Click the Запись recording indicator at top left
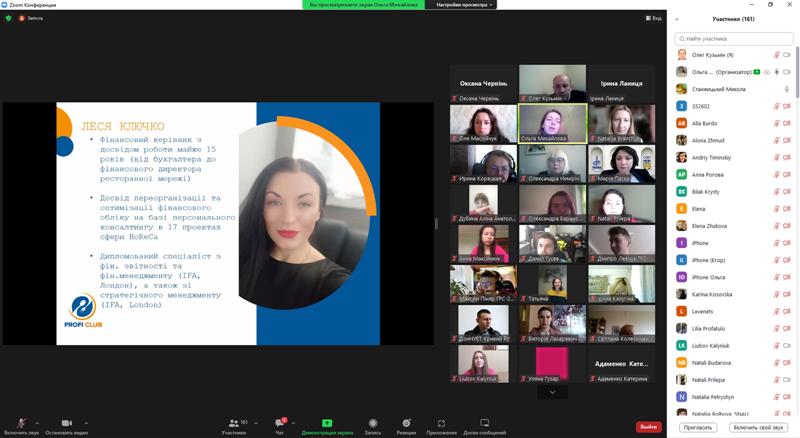Viewport: 800px width, 438px height. tap(31, 18)
